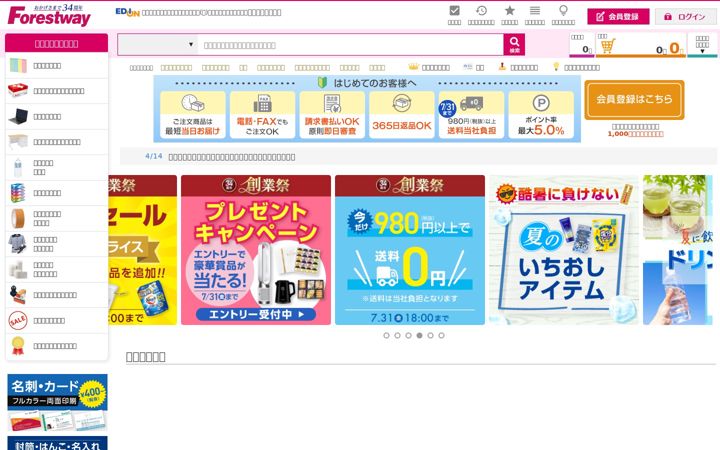Open the 封筒・はんこ・名入れ banner
Screen dimensions: 720x450
(x=57, y=443)
